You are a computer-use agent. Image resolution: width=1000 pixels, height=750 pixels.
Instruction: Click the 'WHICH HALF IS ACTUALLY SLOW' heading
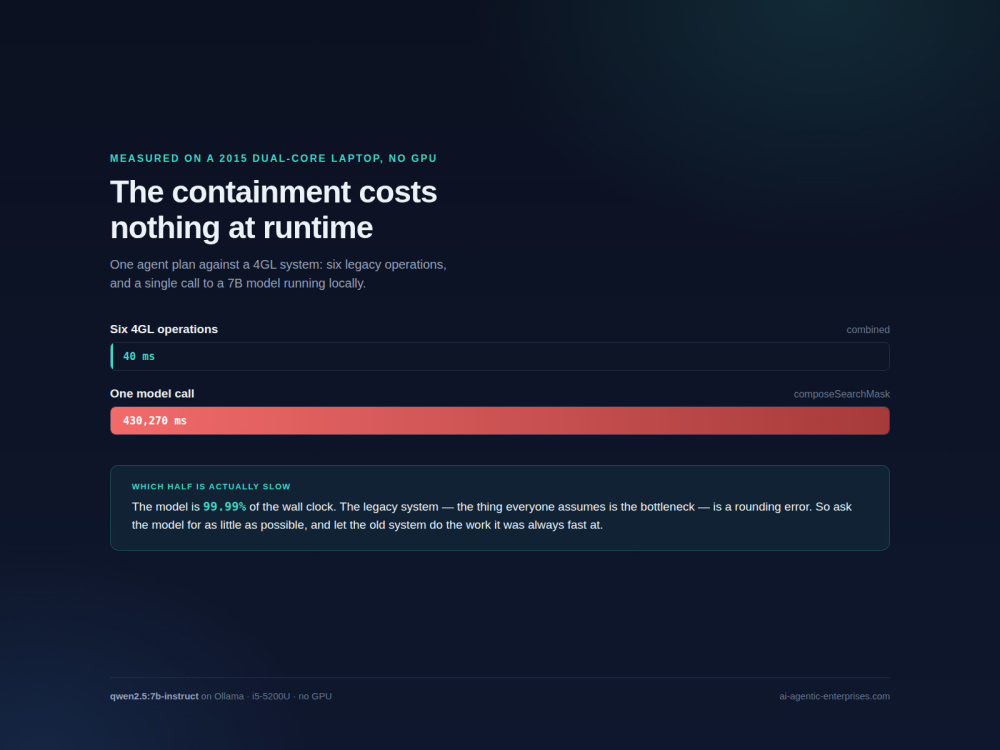pos(211,487)
